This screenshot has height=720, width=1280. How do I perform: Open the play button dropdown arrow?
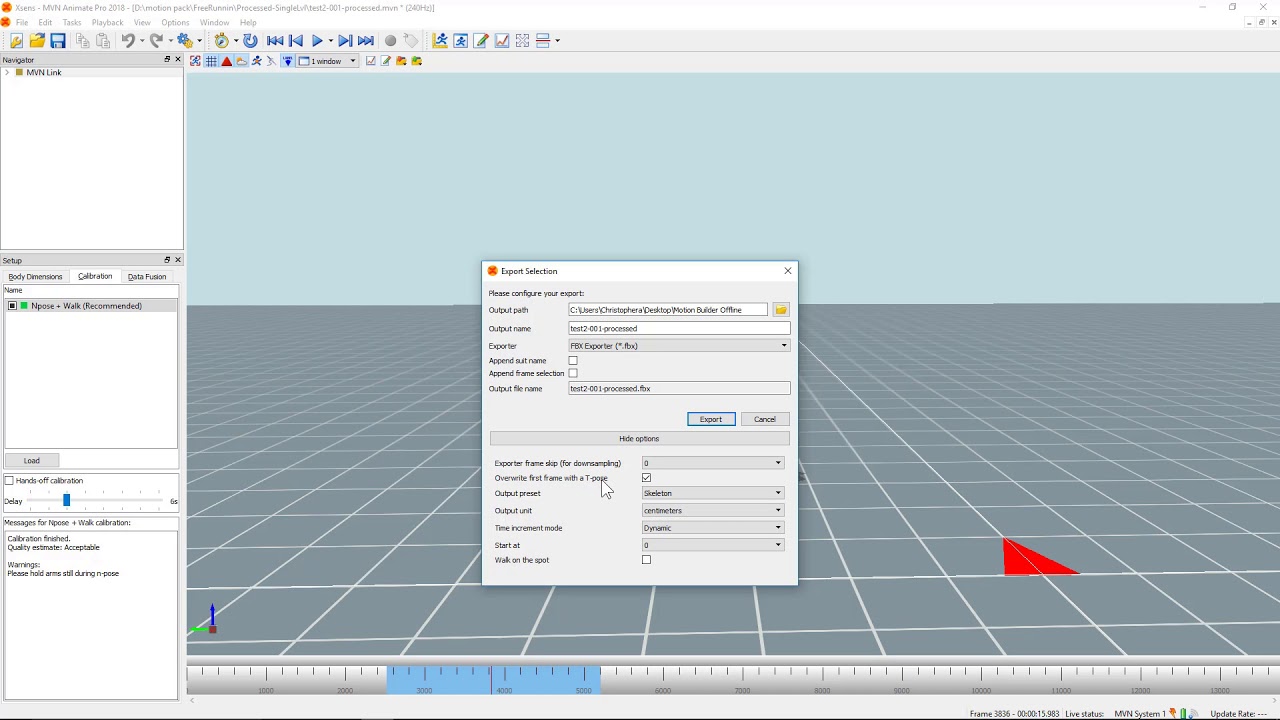pos(330,41)
